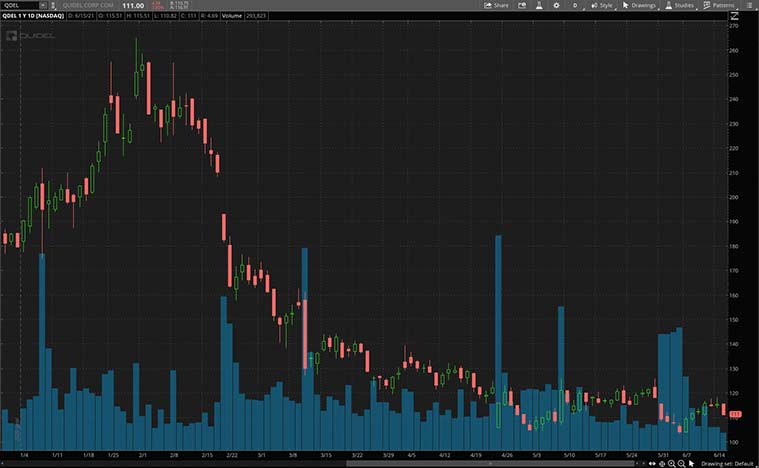Click the Drawing set: Default selector

point(728,463)
